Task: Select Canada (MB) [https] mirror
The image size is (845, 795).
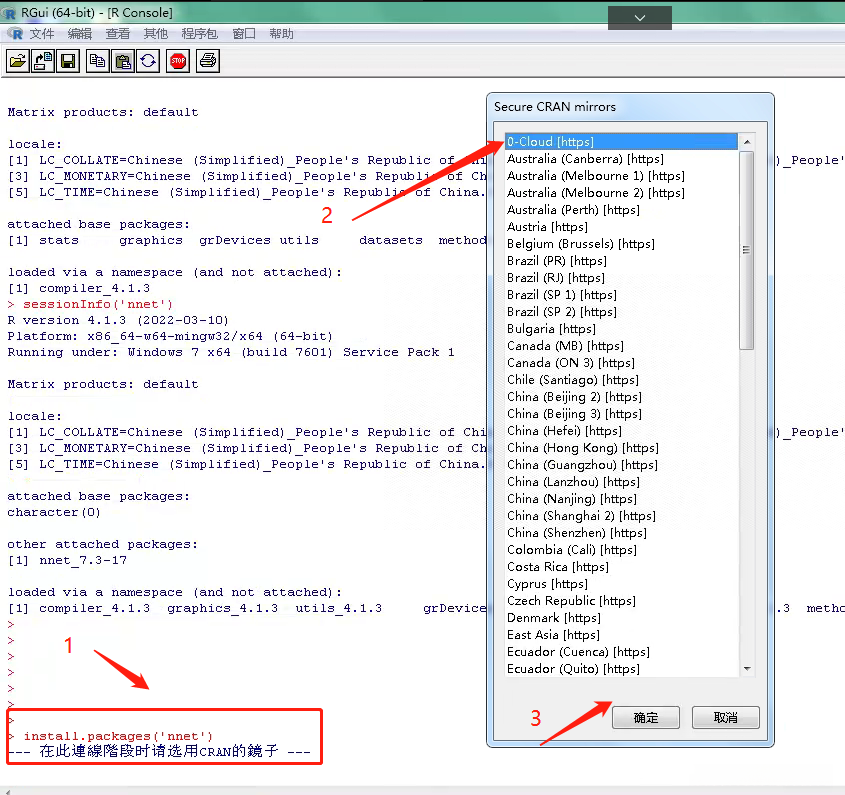Action: click(x=621, y=345)
